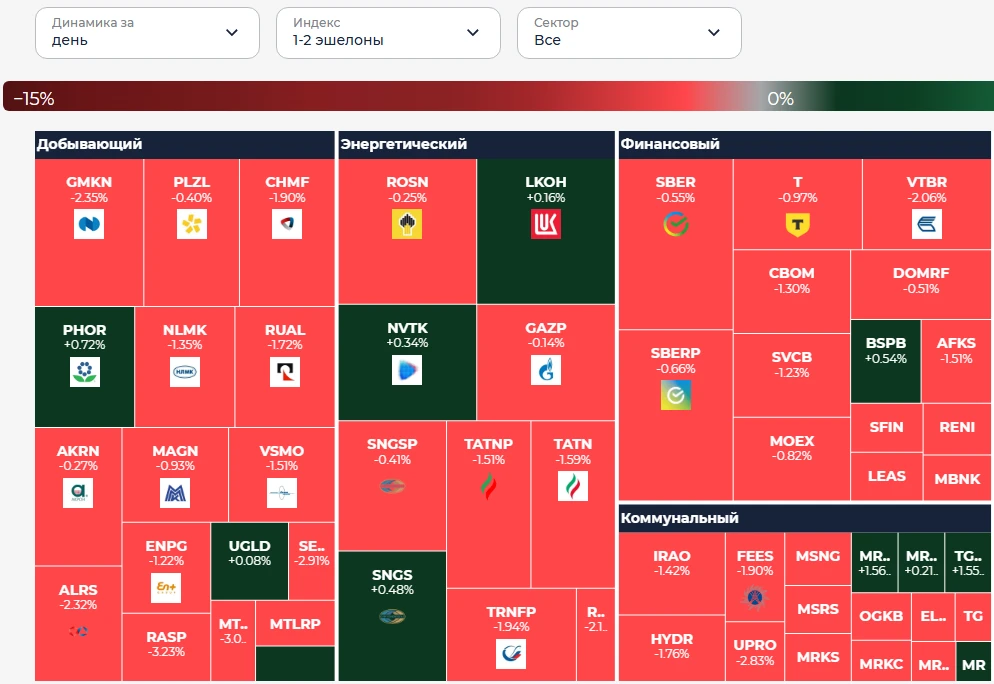Click the MAGN logo icon
Image resolution: width=994 pixels, height=684 pixels.
pos(175,493)
